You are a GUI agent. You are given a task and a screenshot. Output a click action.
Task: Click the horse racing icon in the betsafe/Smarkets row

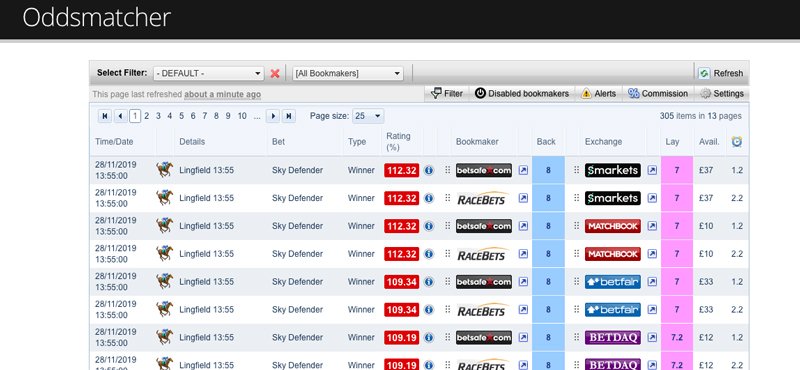click(165, 169)
